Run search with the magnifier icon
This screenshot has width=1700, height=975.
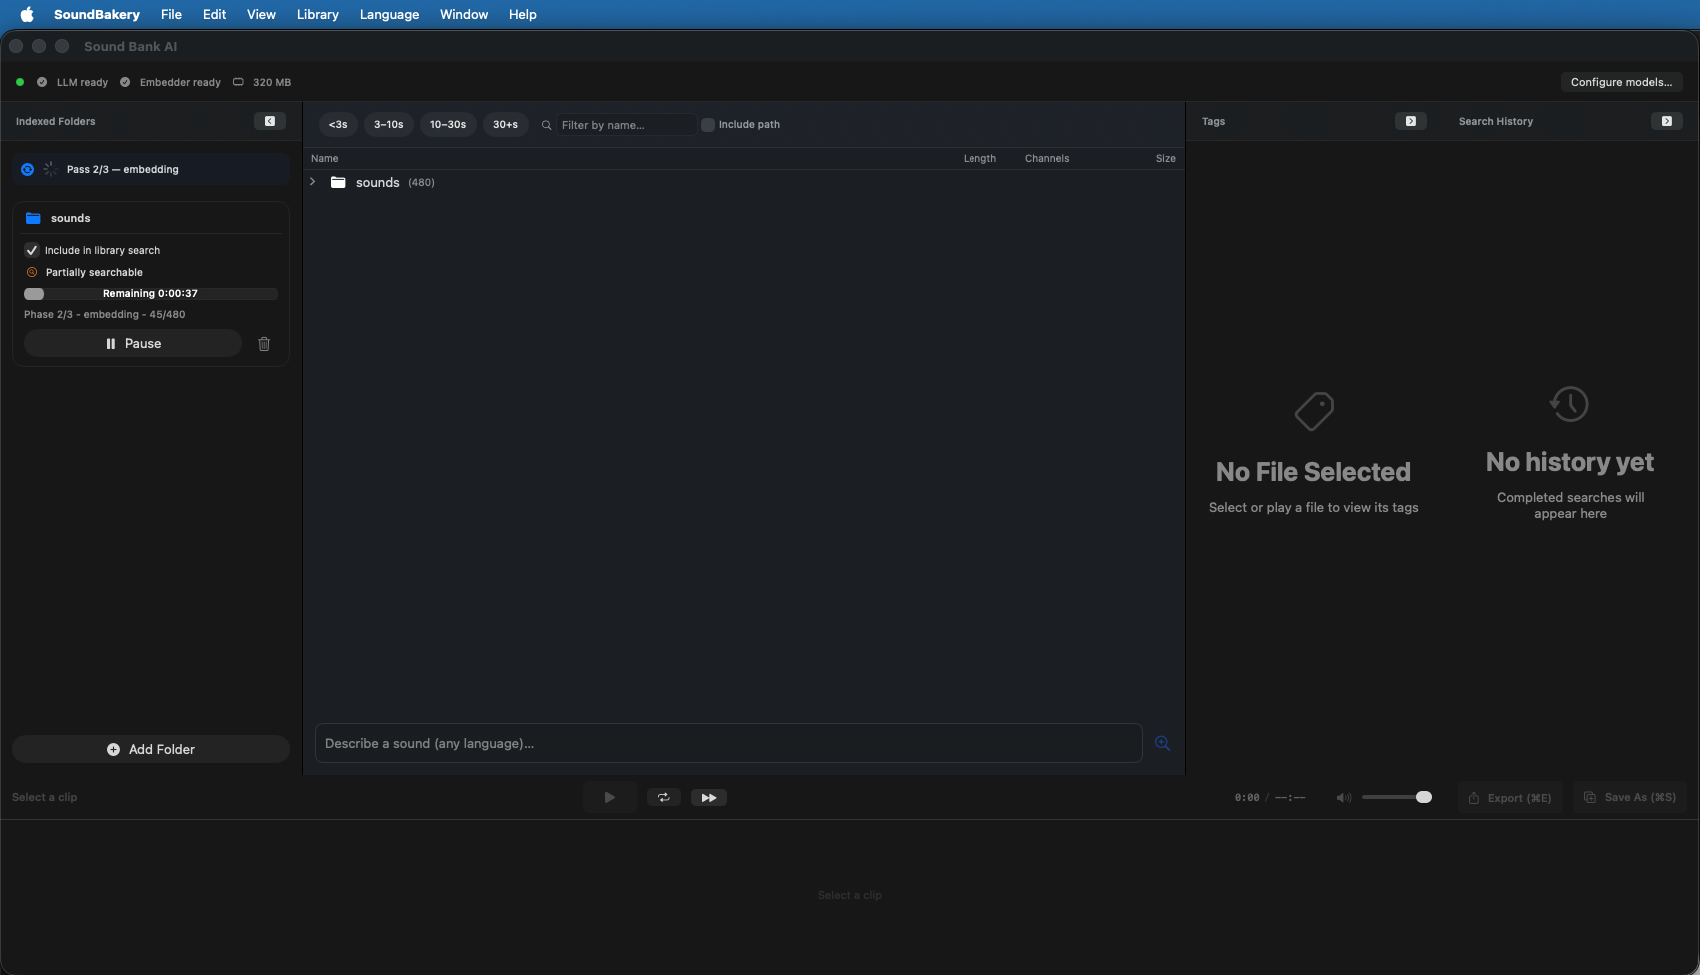point(1162,743)
